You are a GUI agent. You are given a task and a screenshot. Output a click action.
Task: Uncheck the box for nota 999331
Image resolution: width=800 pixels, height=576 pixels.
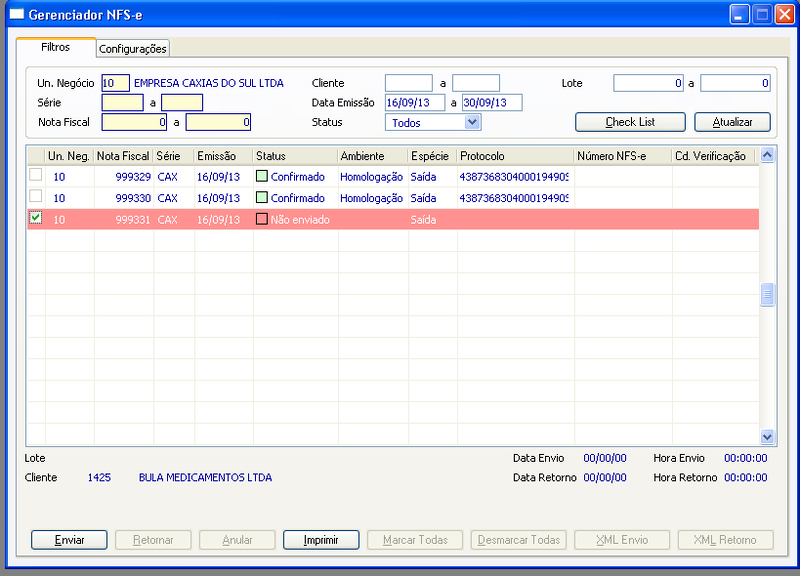(36, 218)
